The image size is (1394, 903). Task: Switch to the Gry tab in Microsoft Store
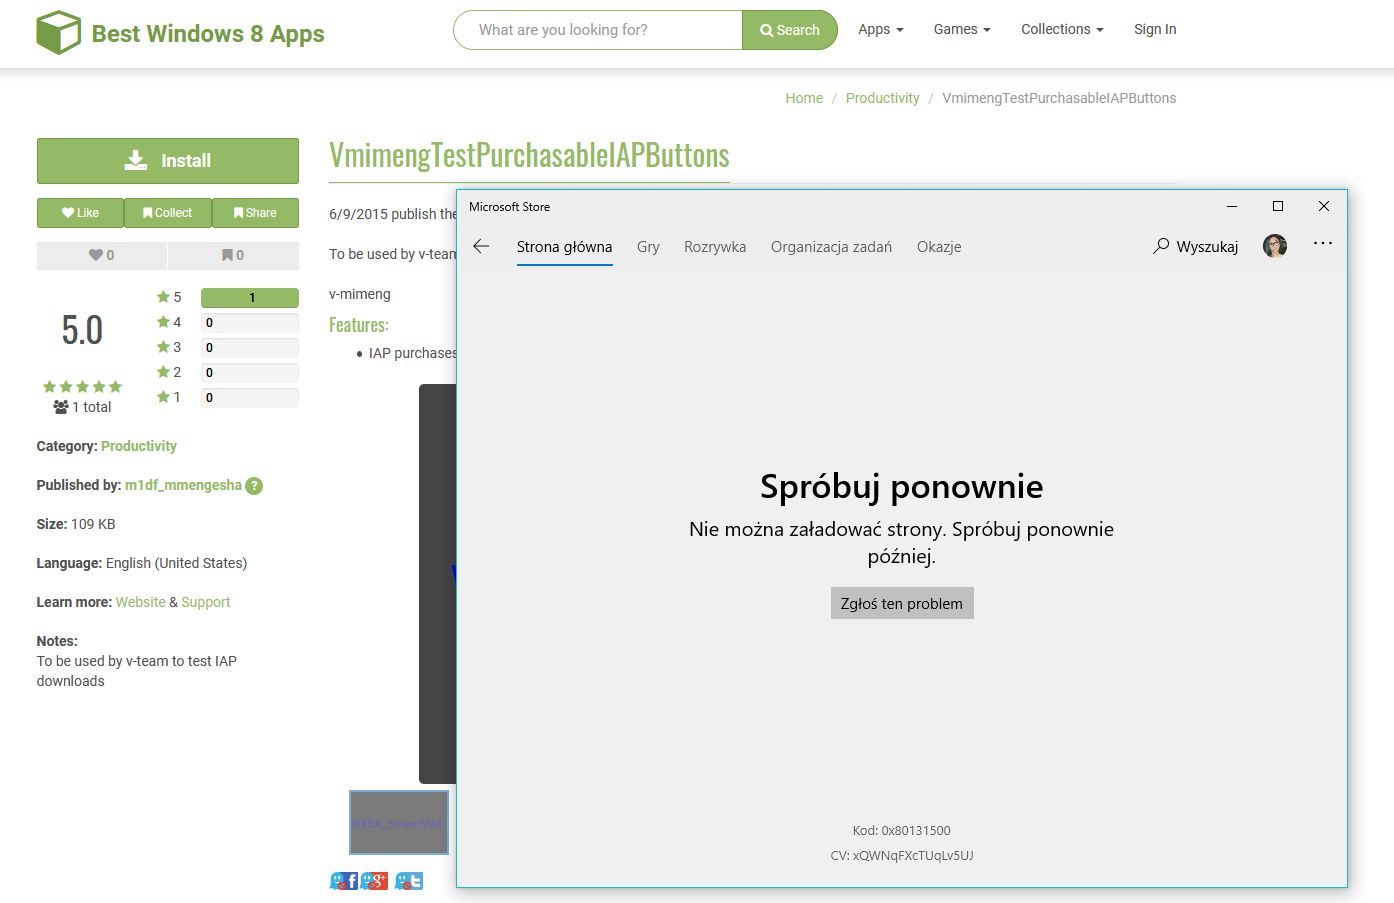[648, 247]
